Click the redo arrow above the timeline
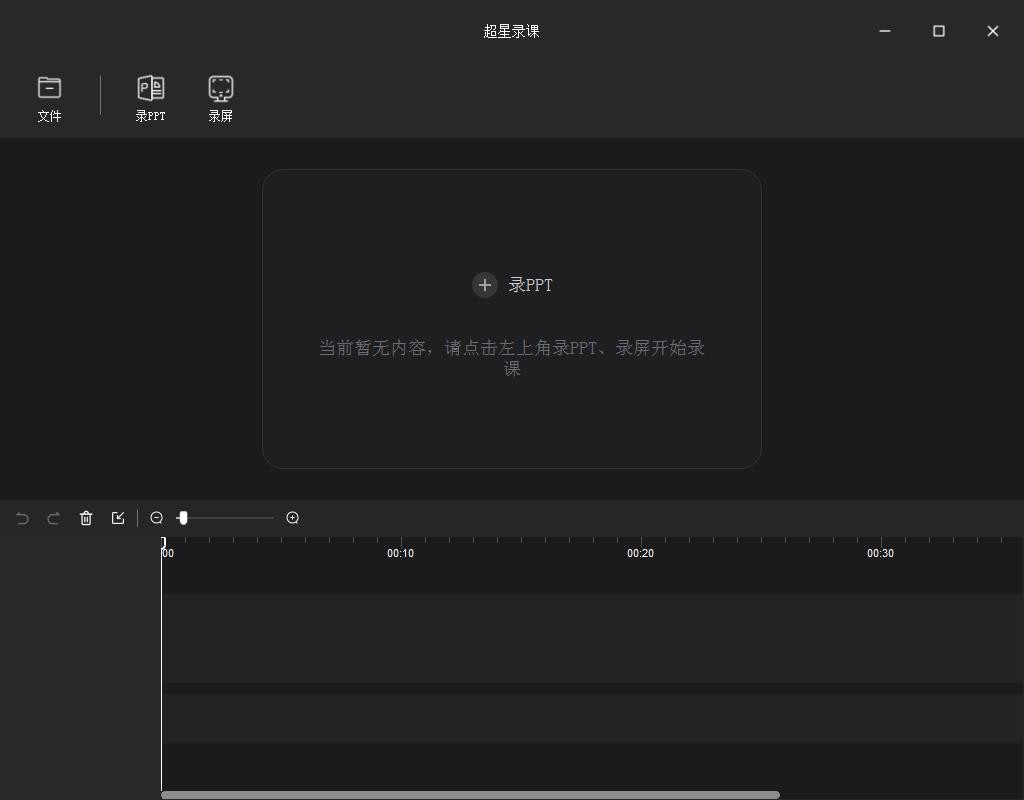 [53, 518]
